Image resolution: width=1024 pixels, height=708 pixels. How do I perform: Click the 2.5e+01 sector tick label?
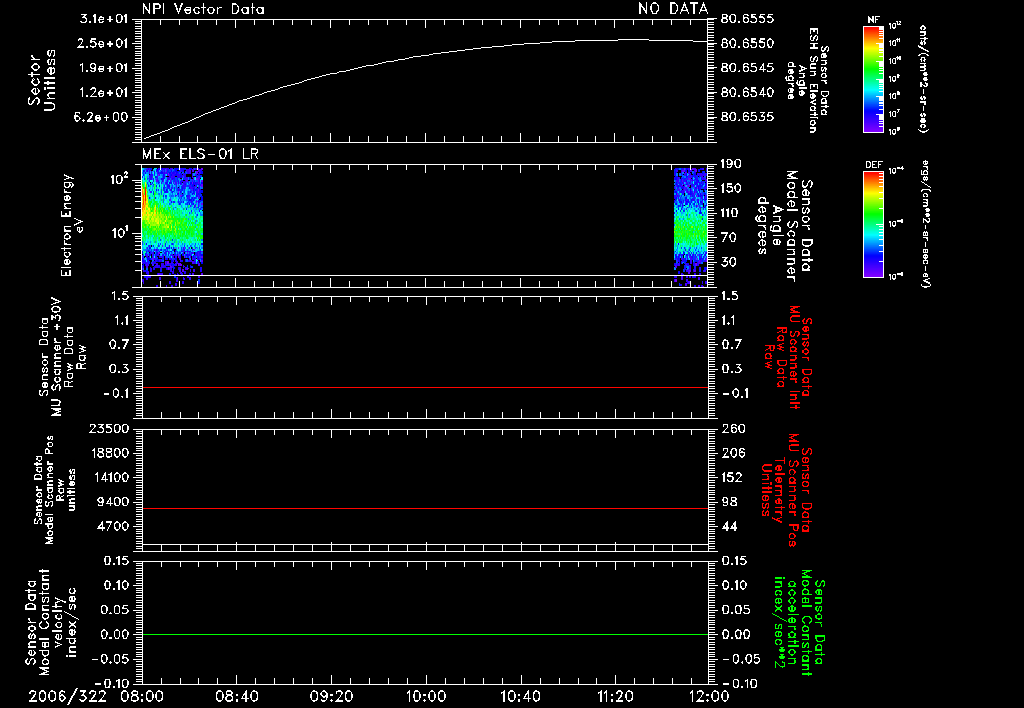[x=104, y=43]
